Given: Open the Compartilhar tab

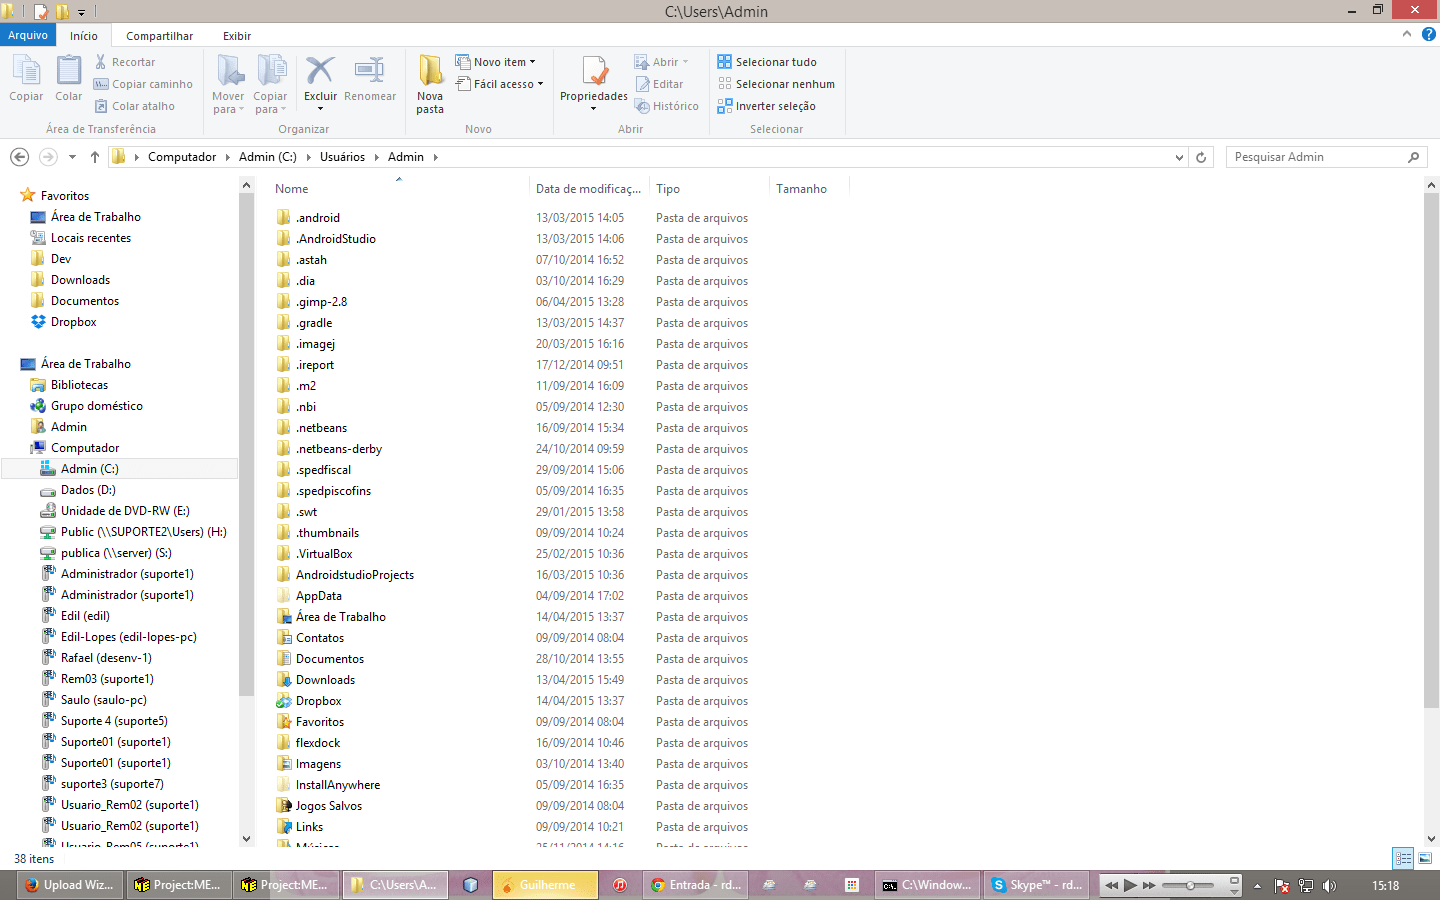Looking at the screenshot, I should pos(159,36).
